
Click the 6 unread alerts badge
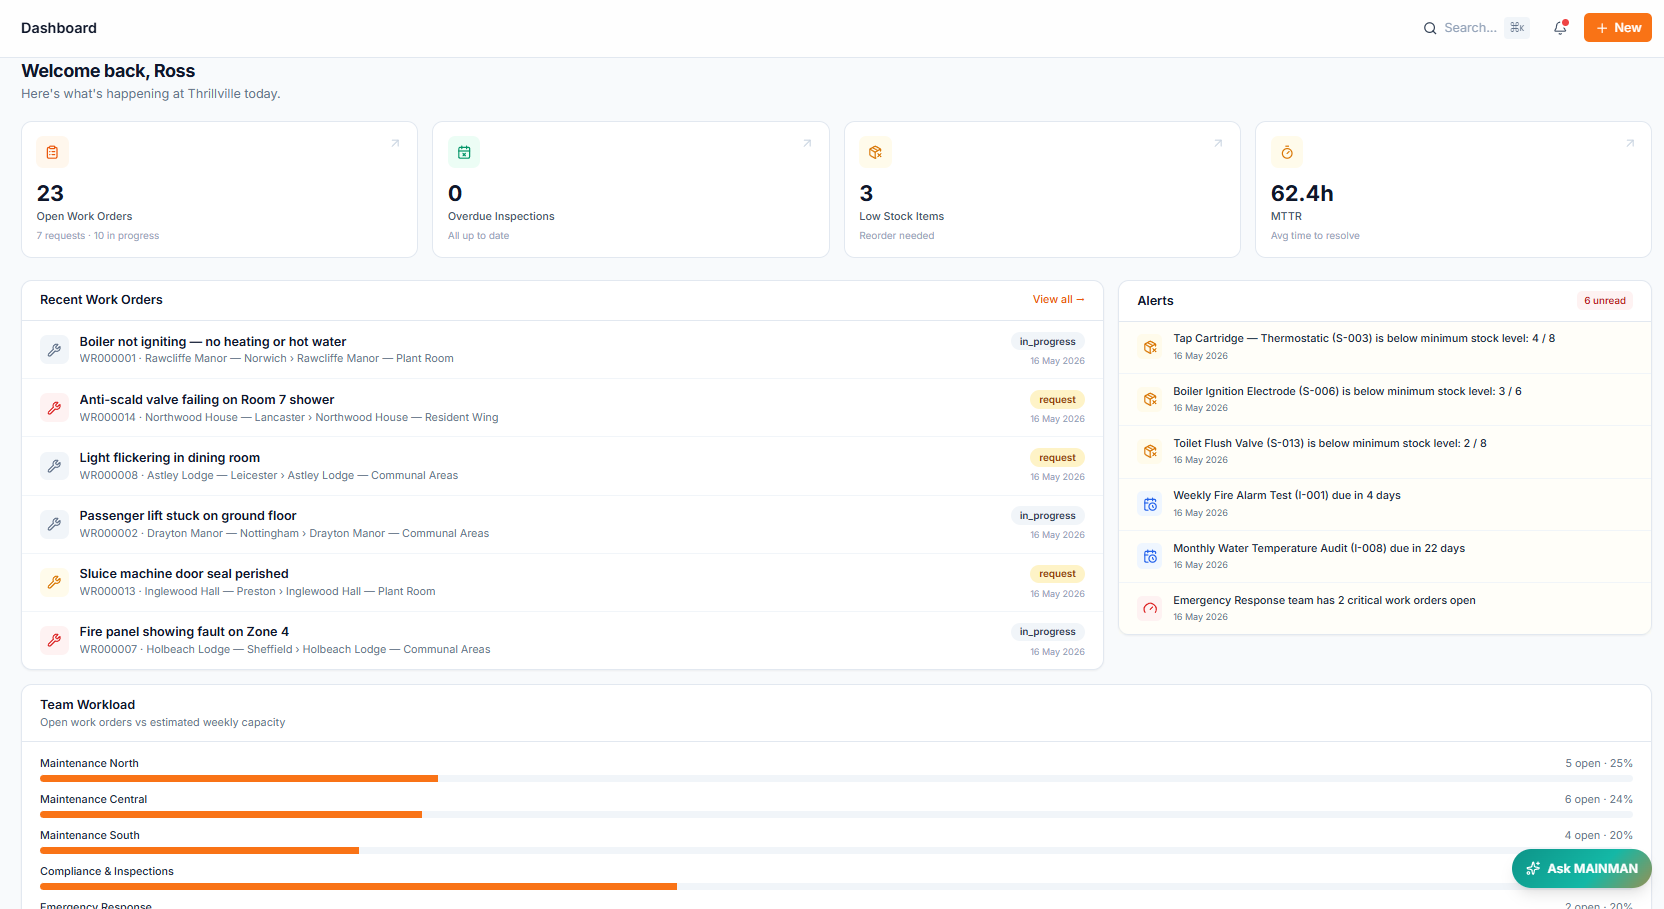(x=1604, y=300)
